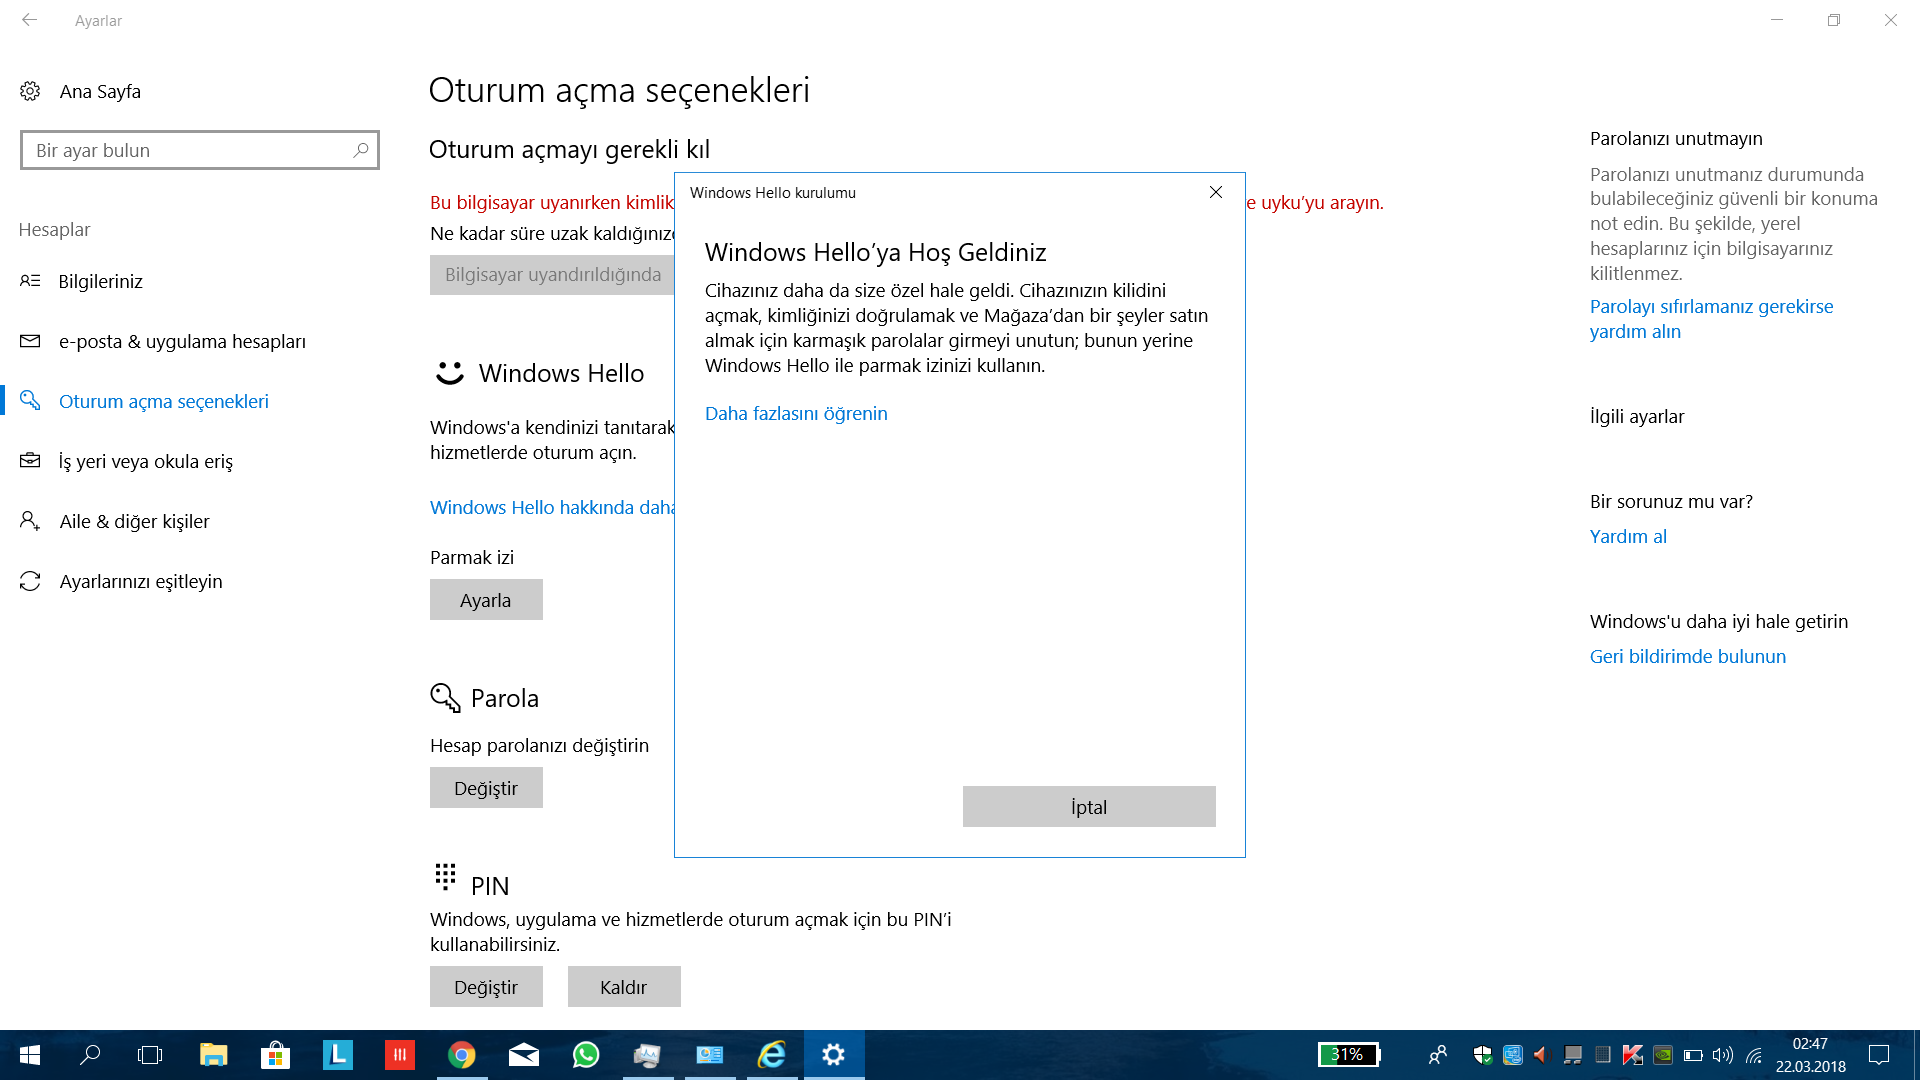
Task: Open Microsoft Store taskbar icon
Action: coord(275,1054)
